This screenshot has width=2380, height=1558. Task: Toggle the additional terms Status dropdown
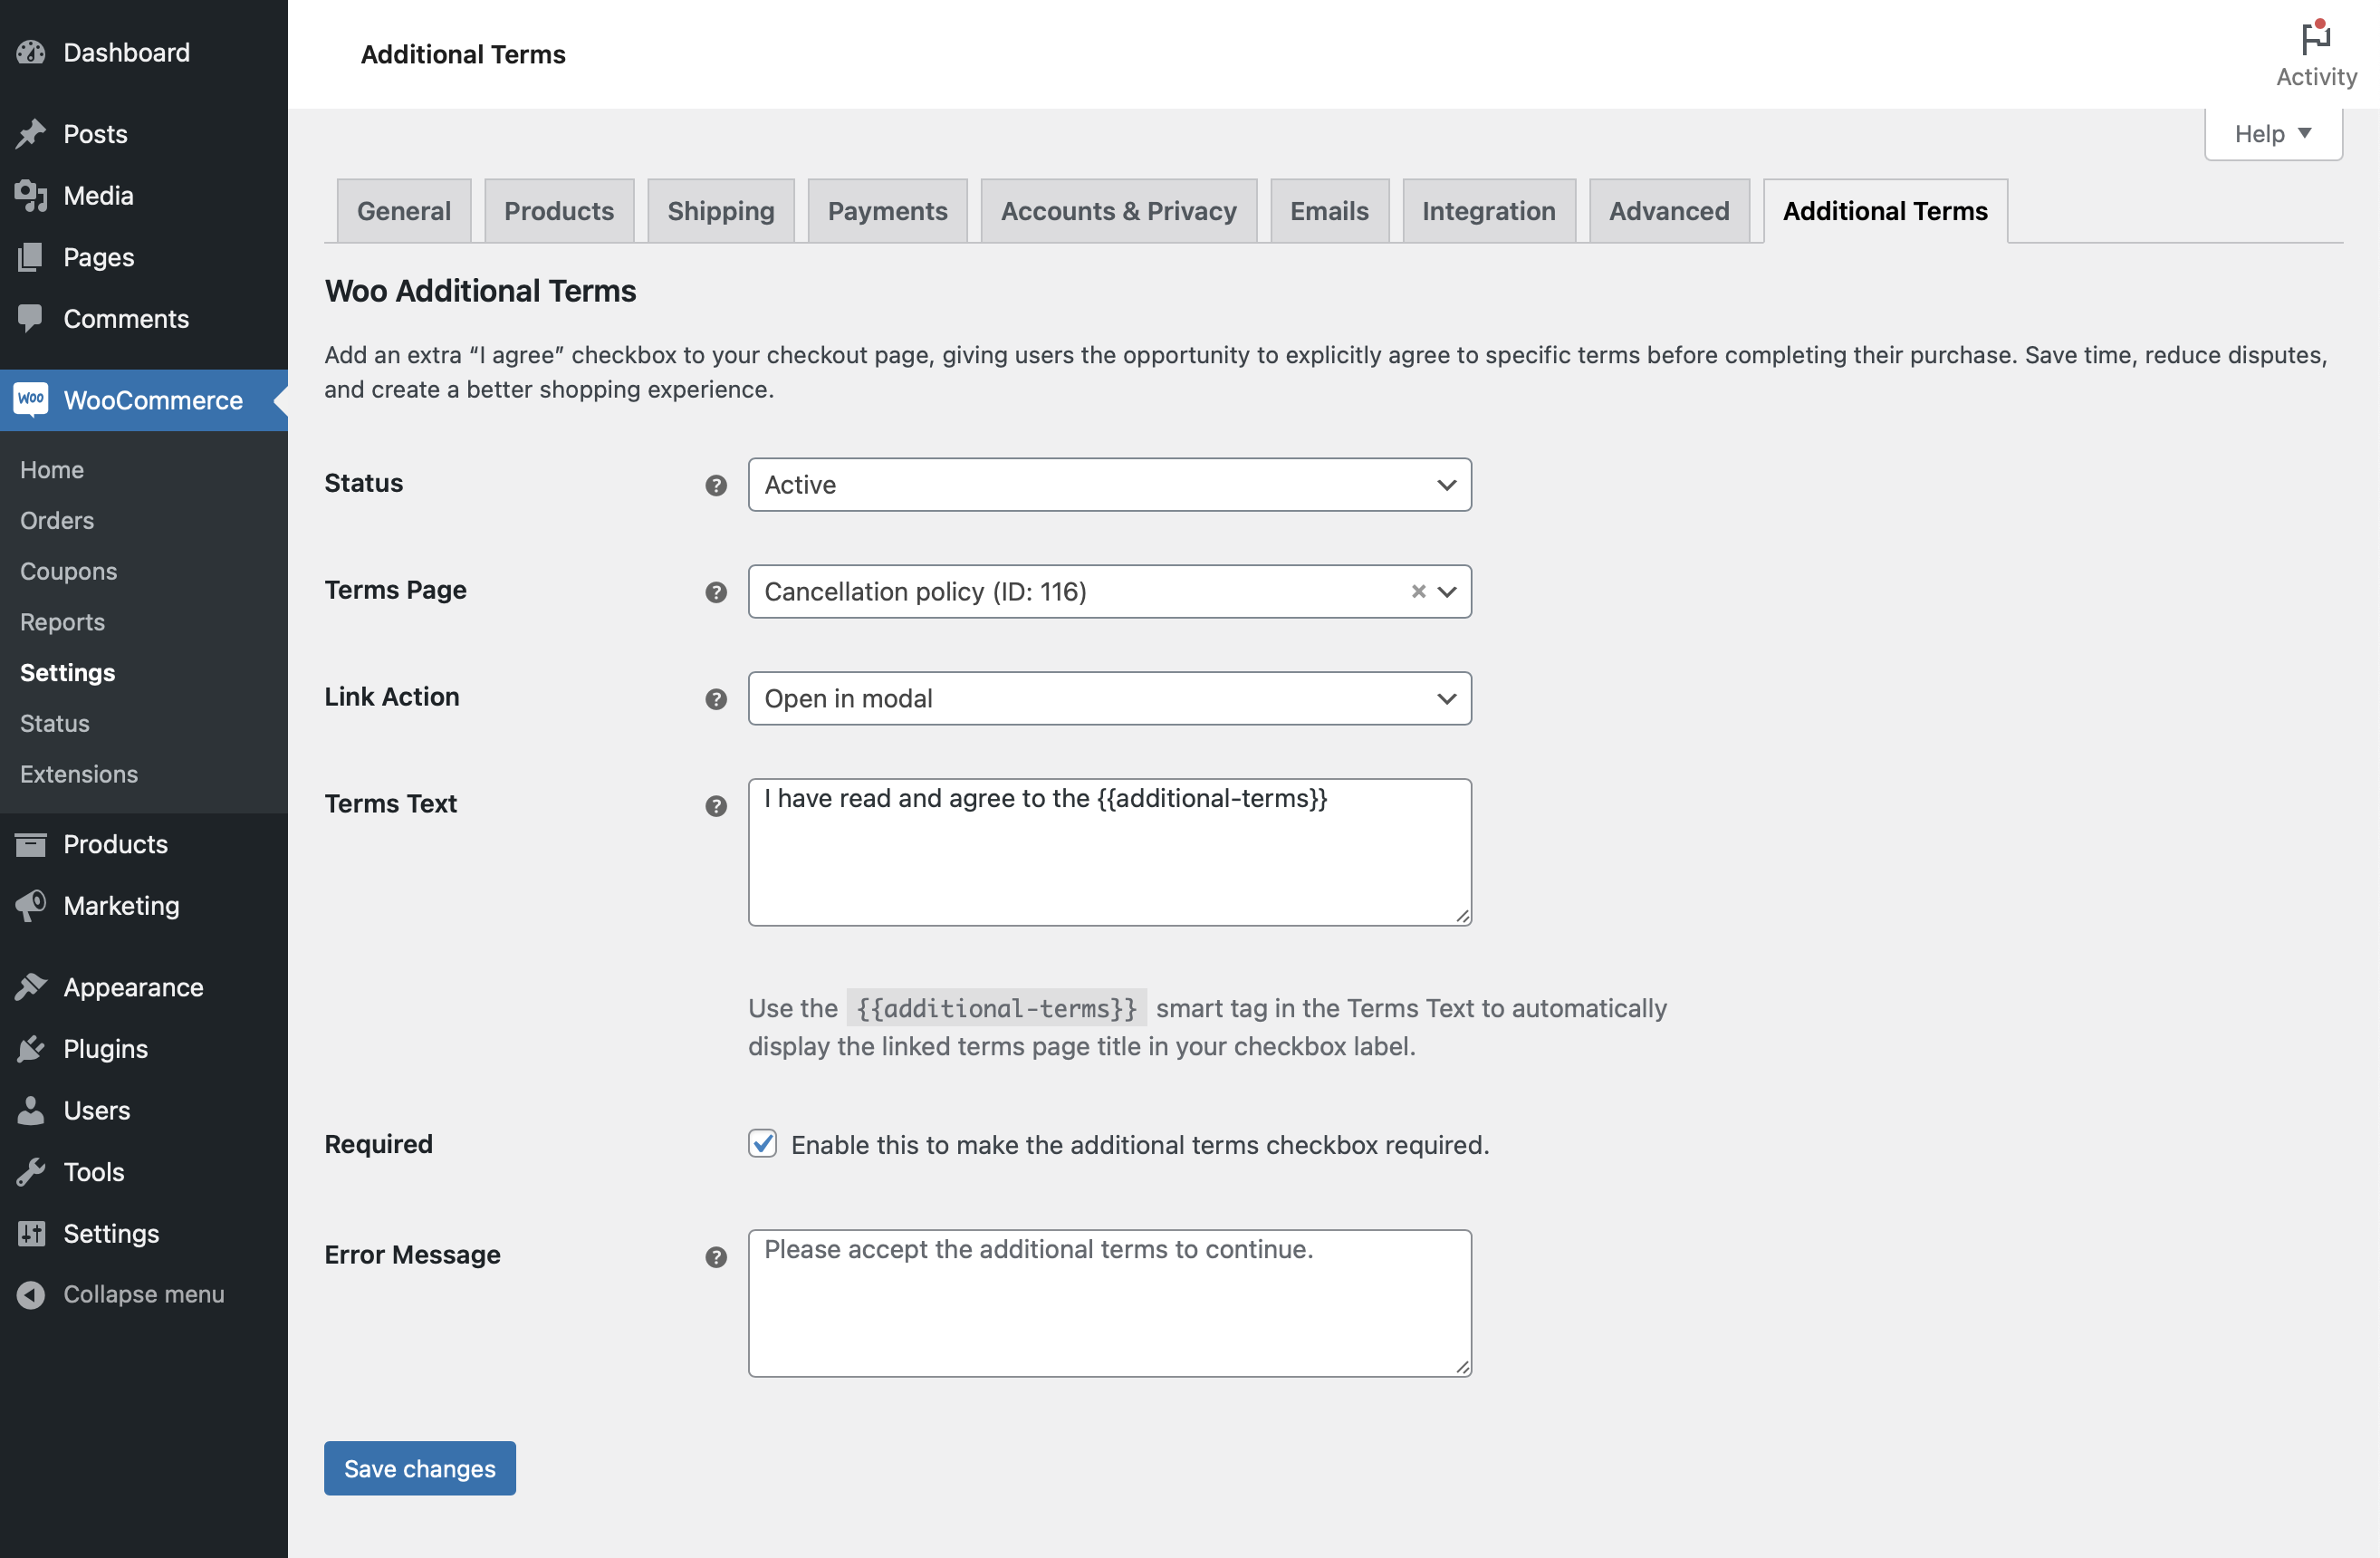1109,484
